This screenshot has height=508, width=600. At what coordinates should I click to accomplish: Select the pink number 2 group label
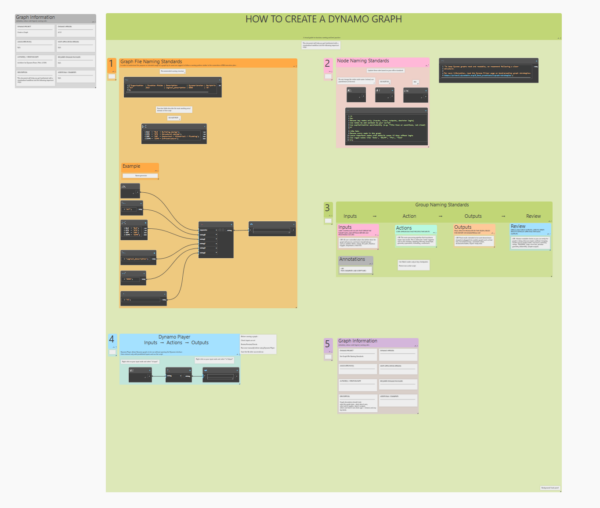pos(328,63)
